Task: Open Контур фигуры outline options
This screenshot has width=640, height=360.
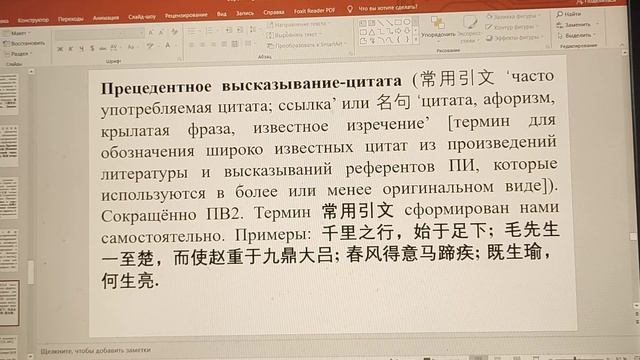Action: tap(512, 27)
